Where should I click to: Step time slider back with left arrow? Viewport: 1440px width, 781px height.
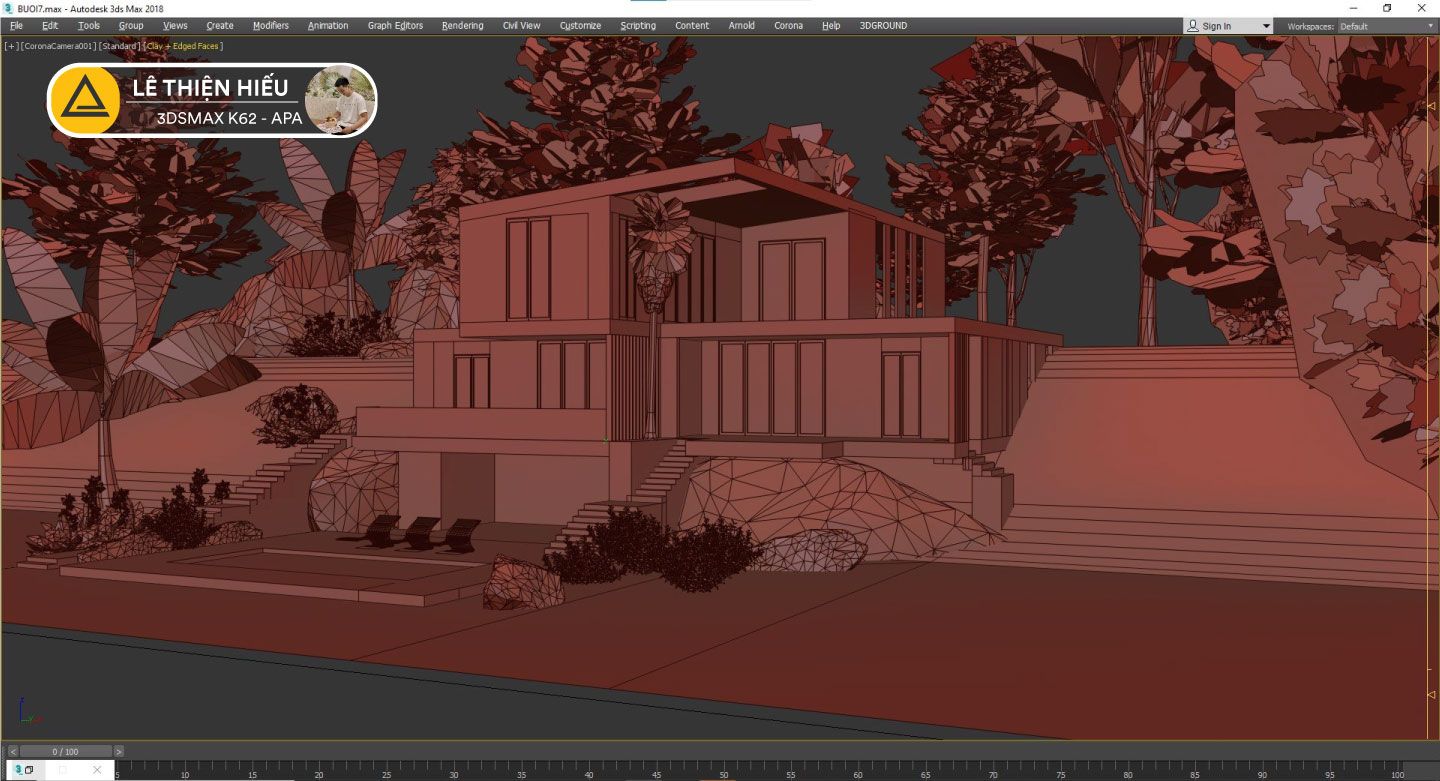[12, 751]
